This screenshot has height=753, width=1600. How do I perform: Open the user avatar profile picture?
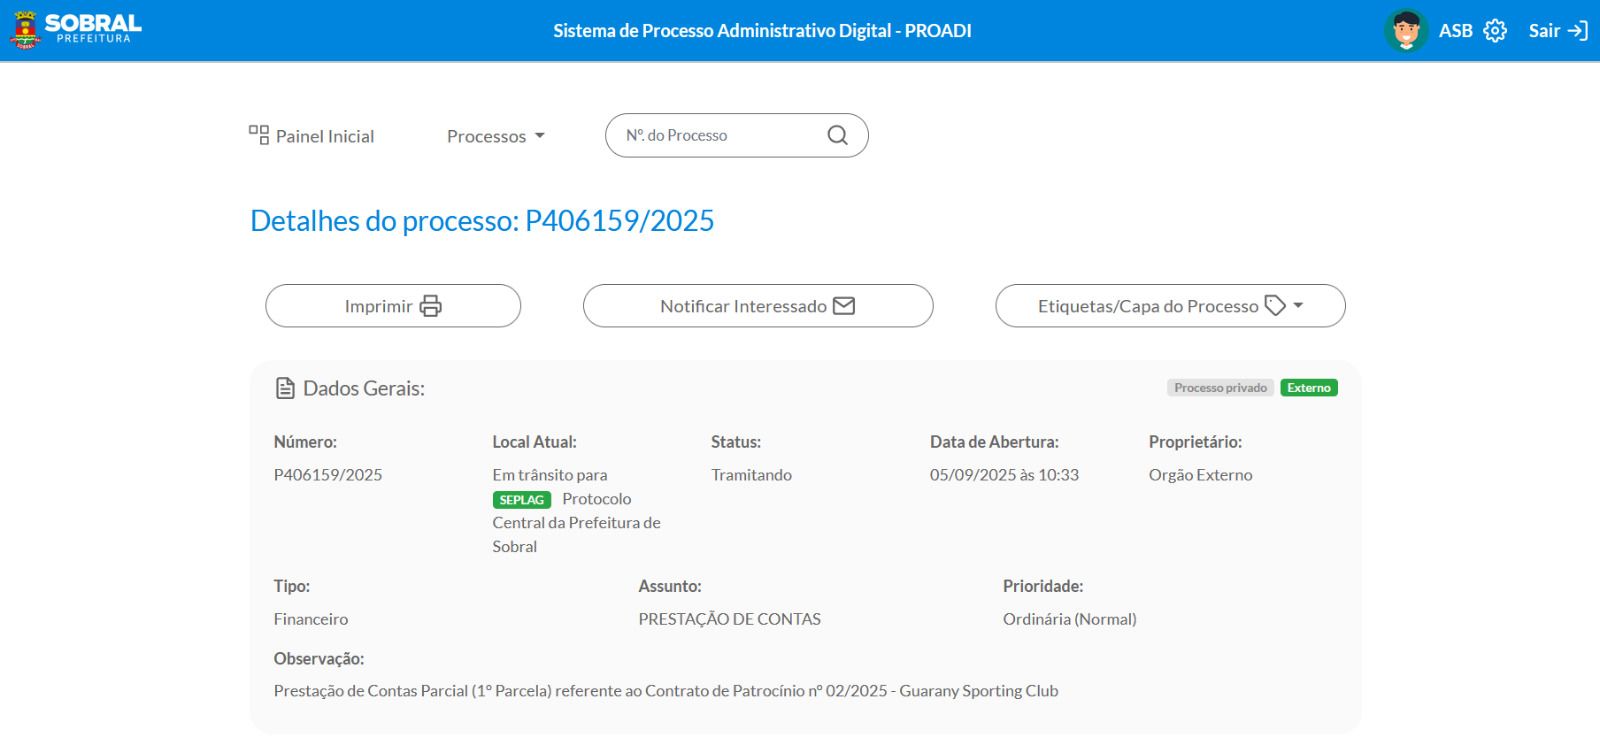1405,30
